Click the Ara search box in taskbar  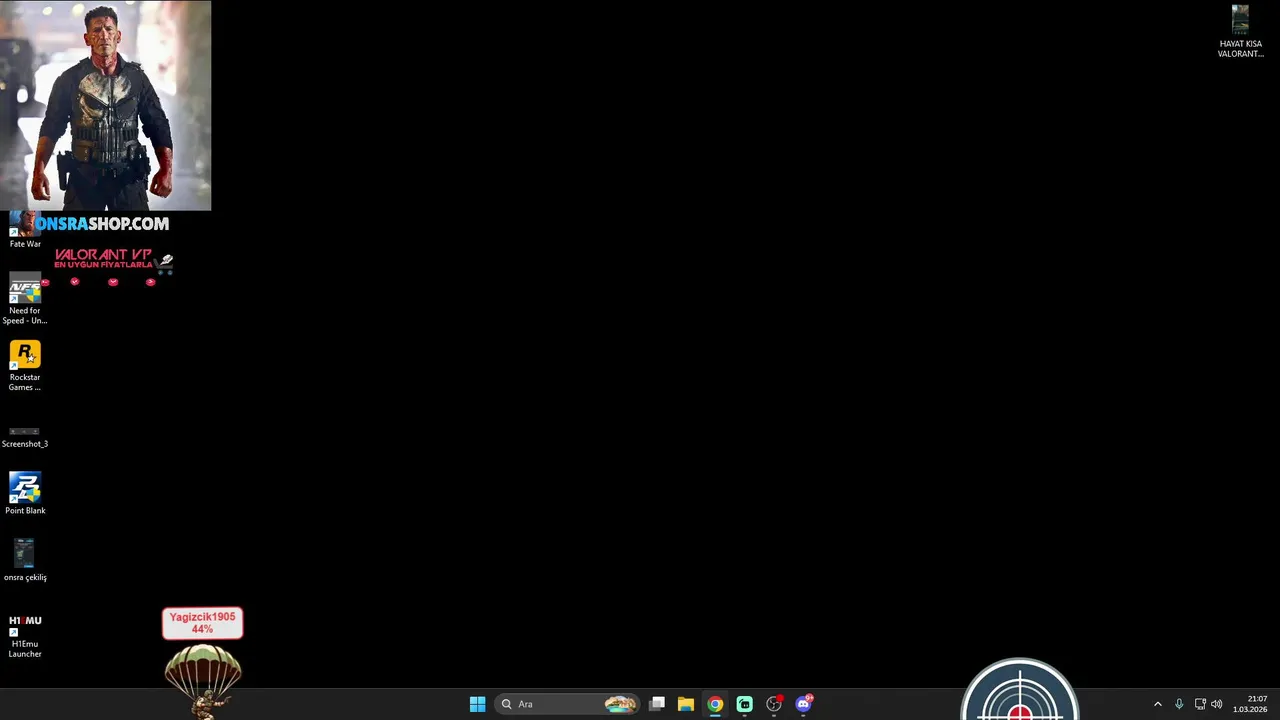566,704
